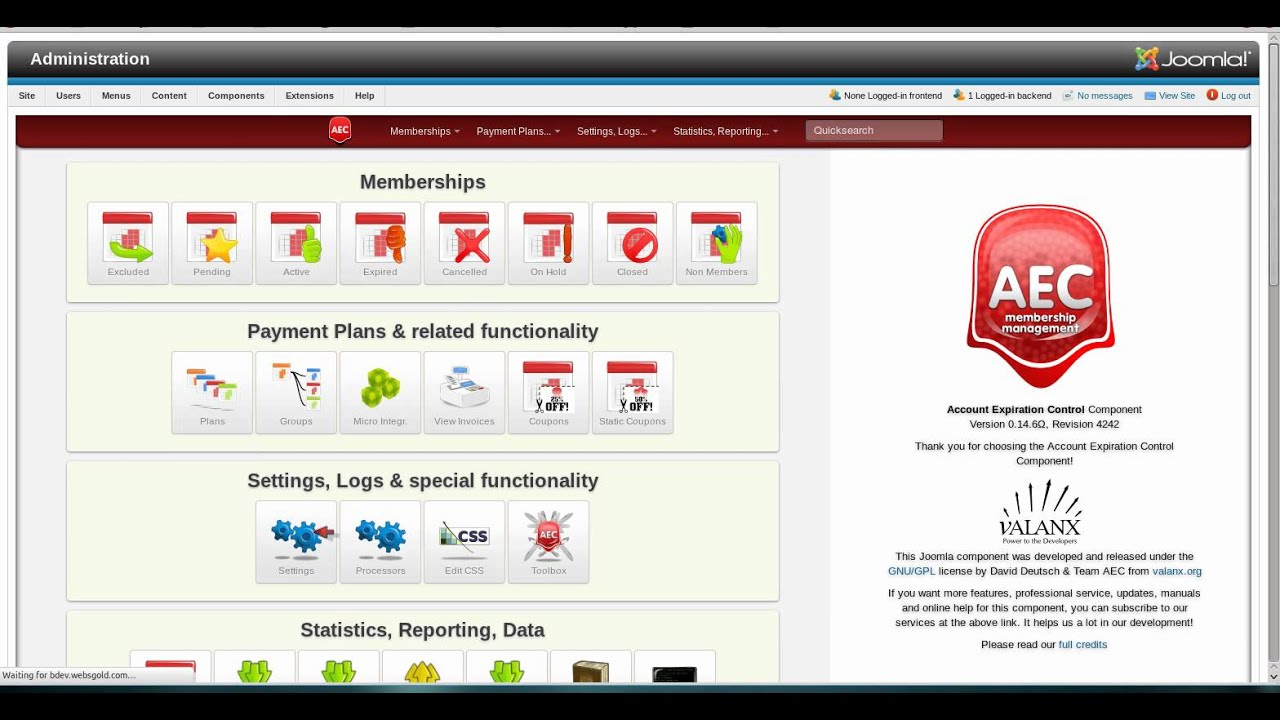Click the Joomla! logo in header
This screenshot has height=720, width=1280.
tap(1192, 59)
